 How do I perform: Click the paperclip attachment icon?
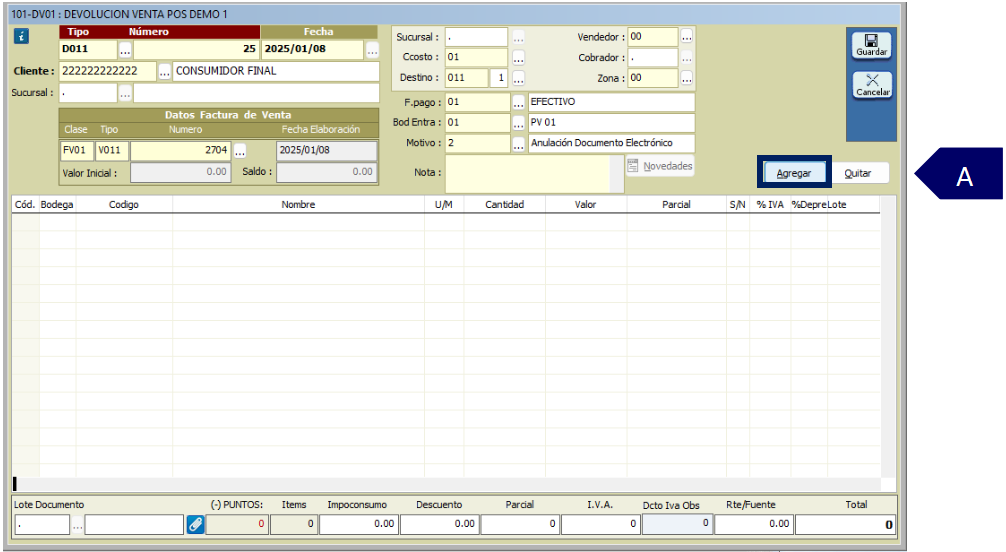195,524
